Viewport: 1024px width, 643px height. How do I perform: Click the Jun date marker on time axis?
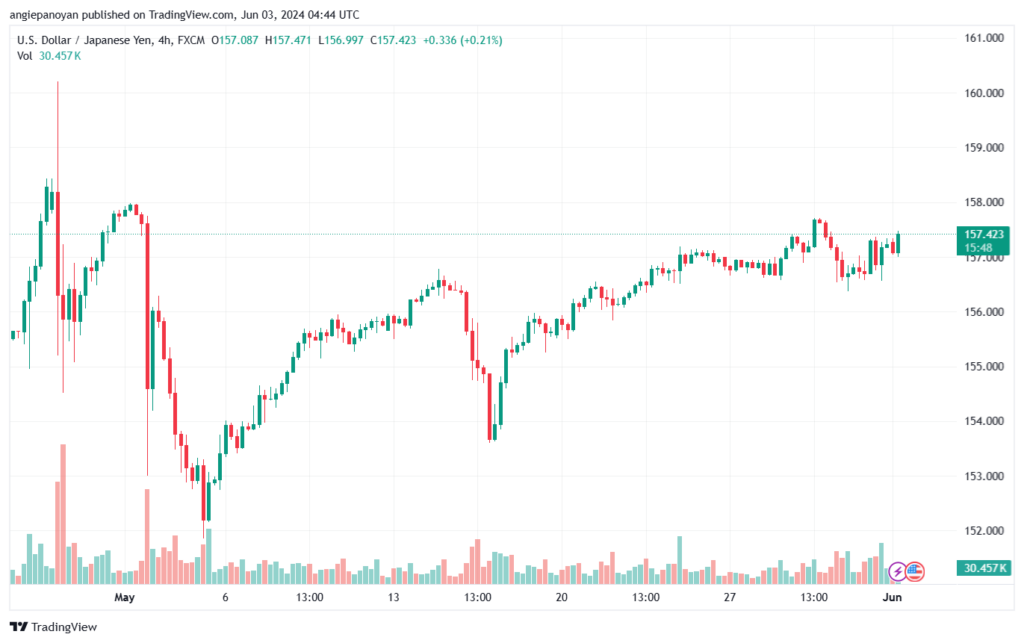click(892, 597)
